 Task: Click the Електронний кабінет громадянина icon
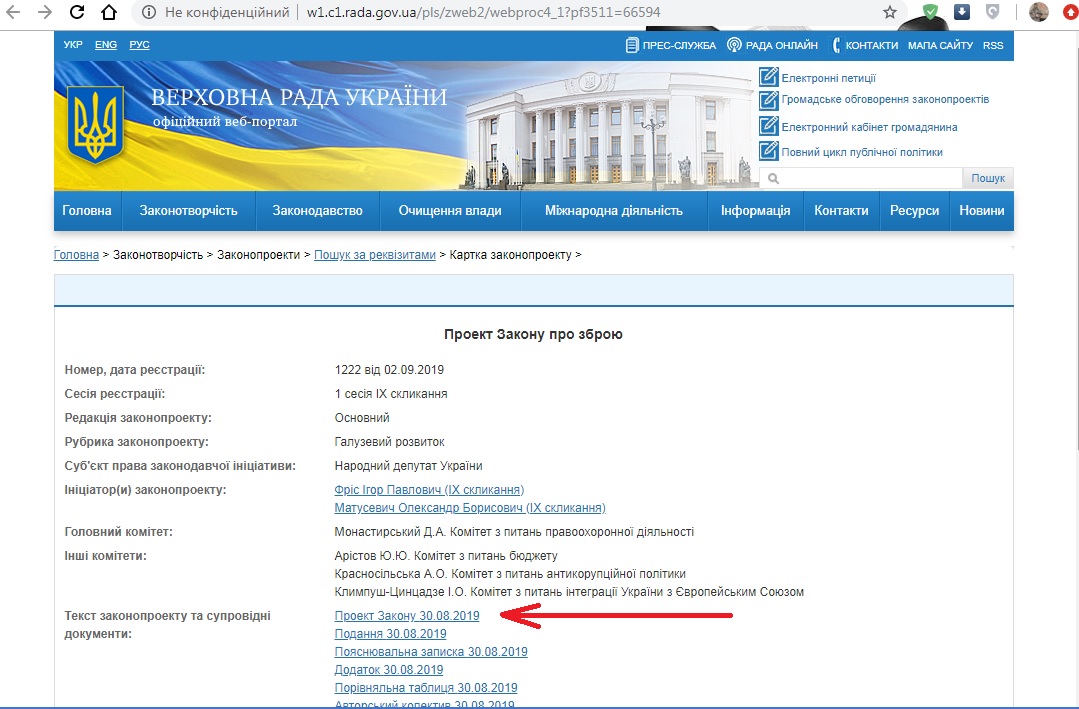[769, 126]
